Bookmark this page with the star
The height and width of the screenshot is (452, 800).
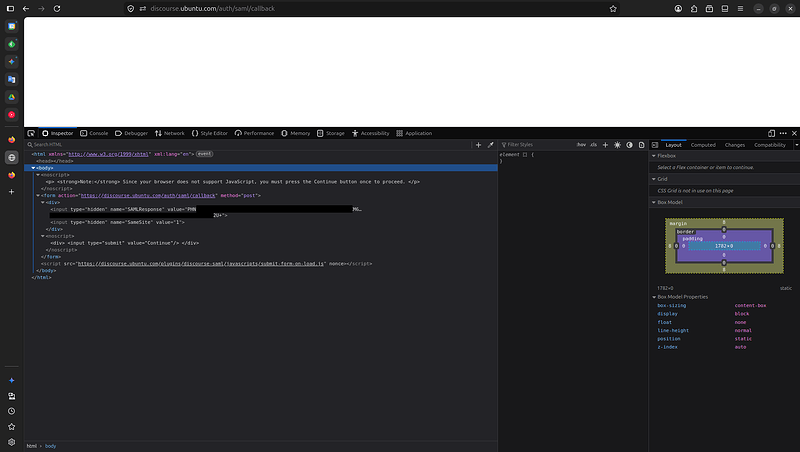[x=613, y=9]
